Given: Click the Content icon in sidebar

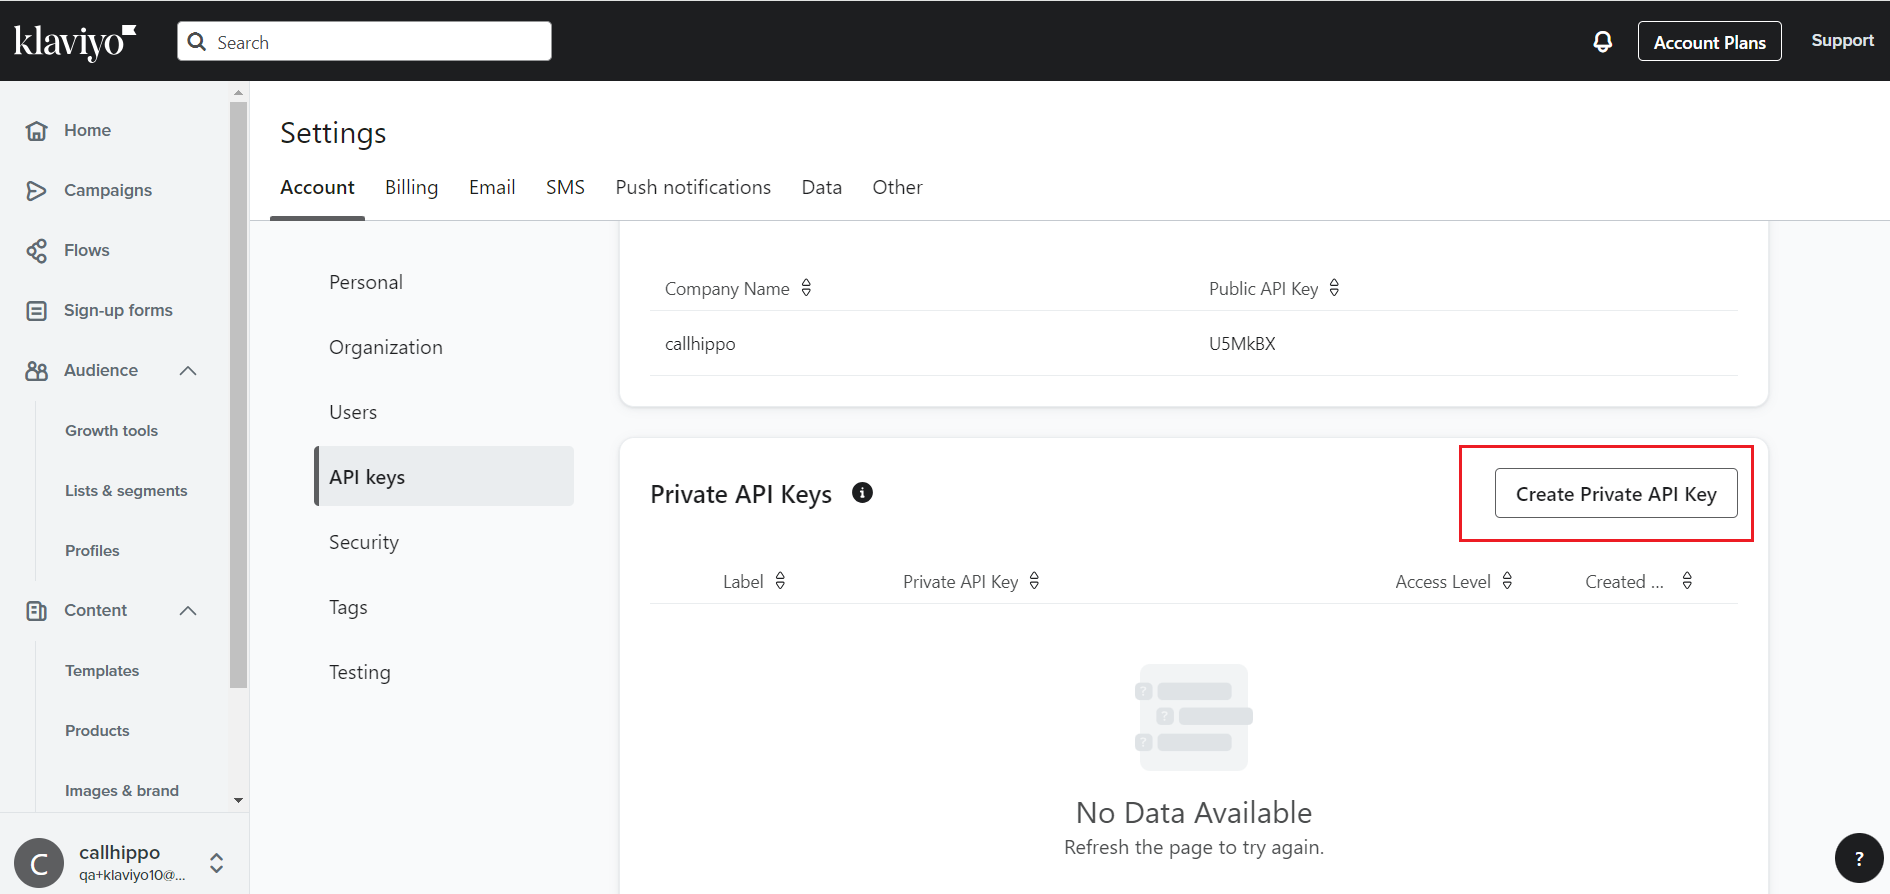Looking at the screenshot, I should tap(37, 611).
